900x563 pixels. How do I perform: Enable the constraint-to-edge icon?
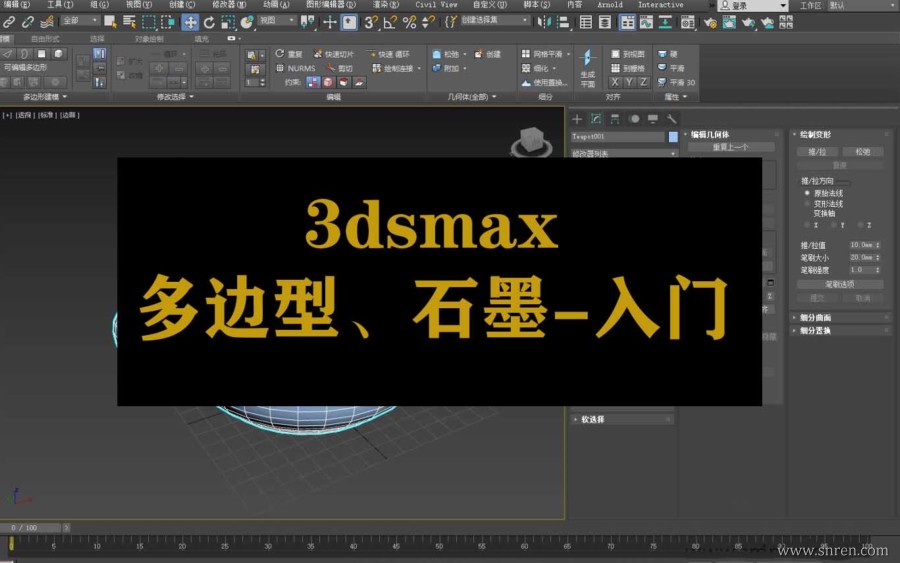coord(328,82)
